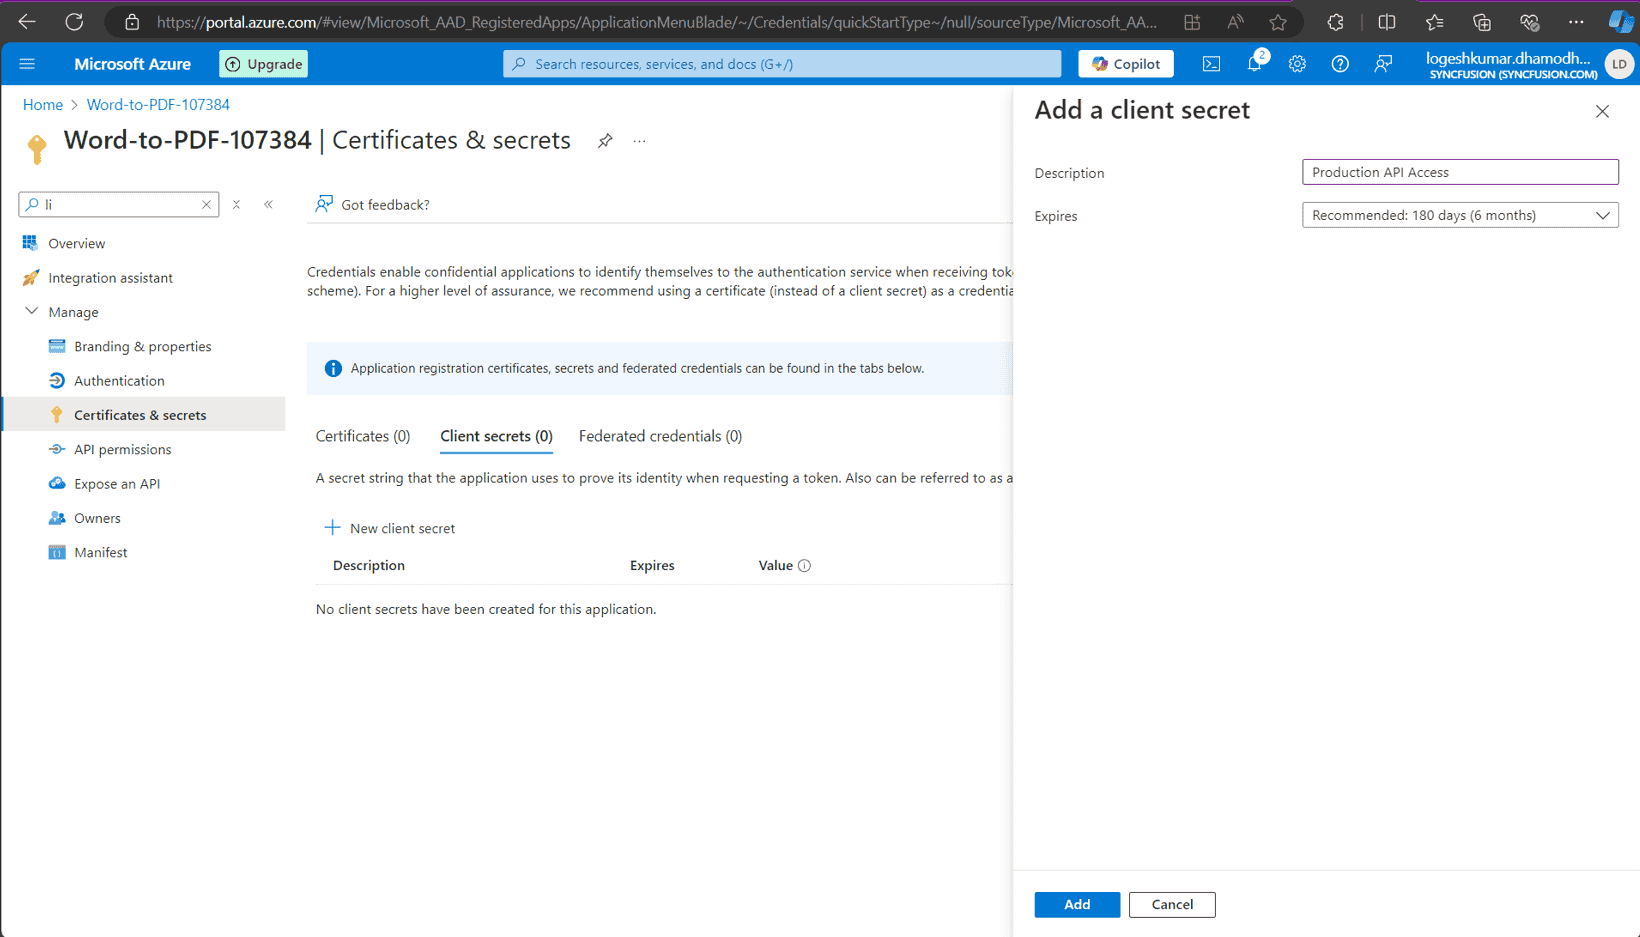The image size is (1640, 937).
Task: Clear the sidebar search filter
Action: coord(206,204)
